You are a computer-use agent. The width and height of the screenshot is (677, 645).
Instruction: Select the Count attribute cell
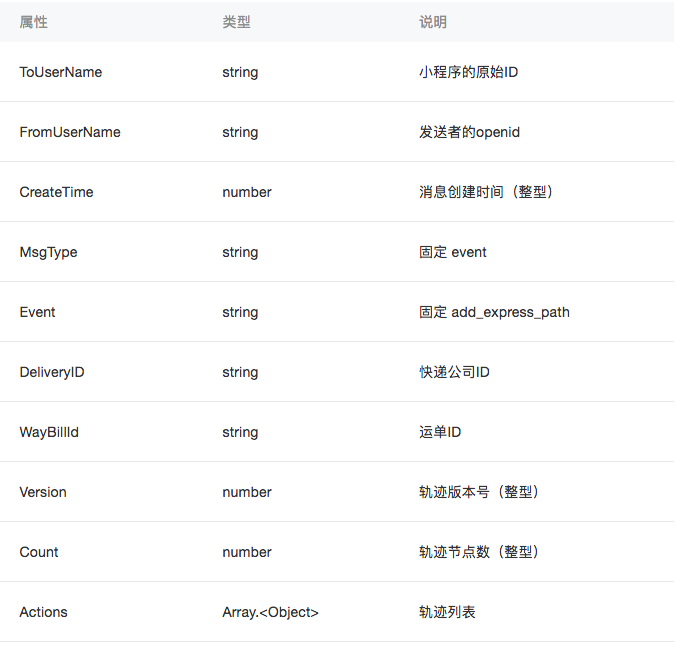38,552
